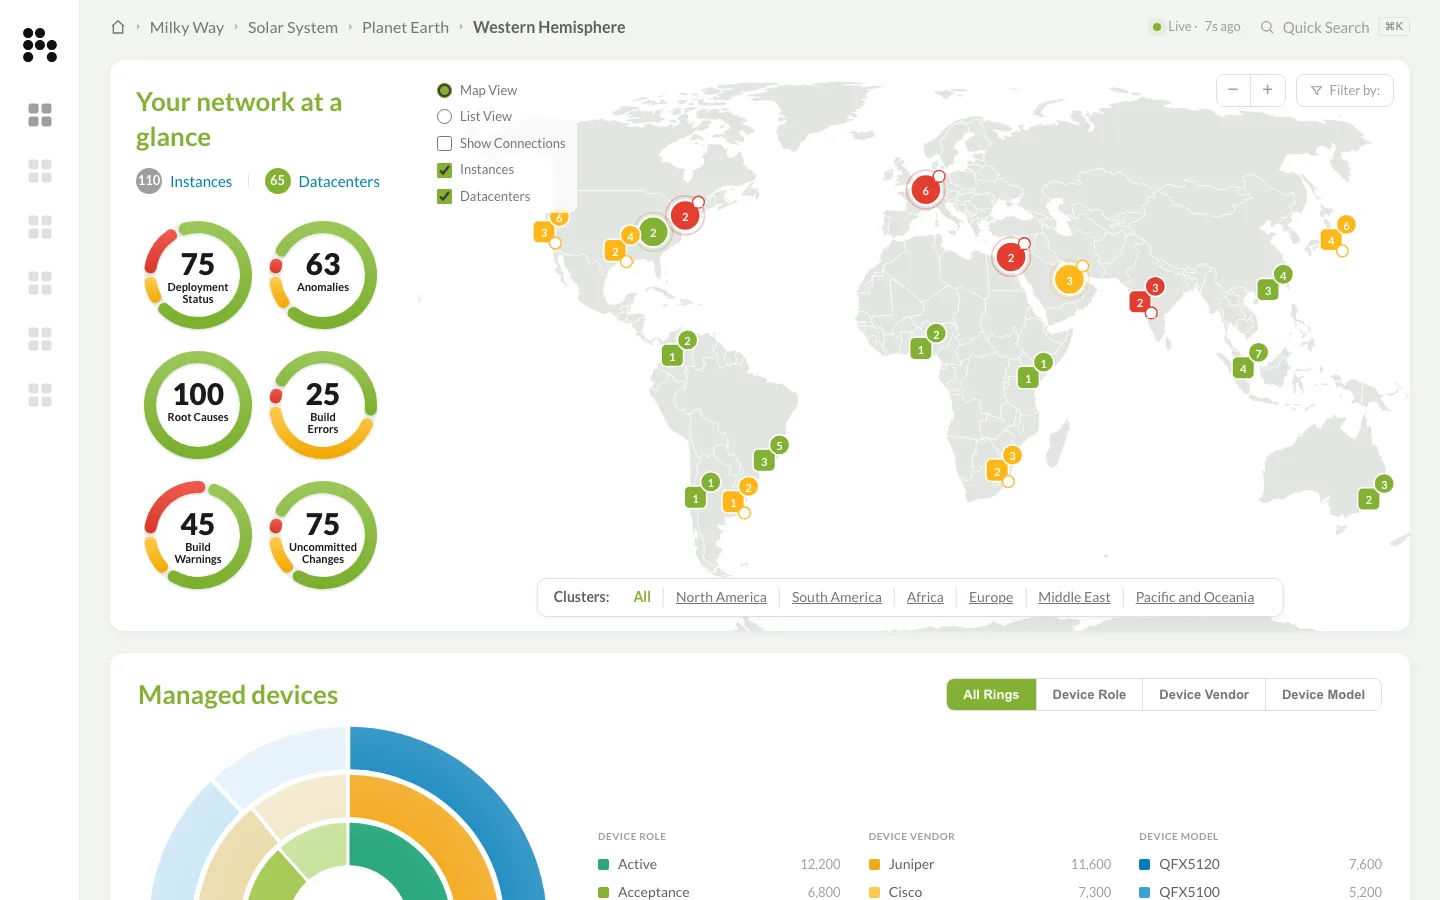
Task: Click the Quick Search field
Action: coord(1335,27)
